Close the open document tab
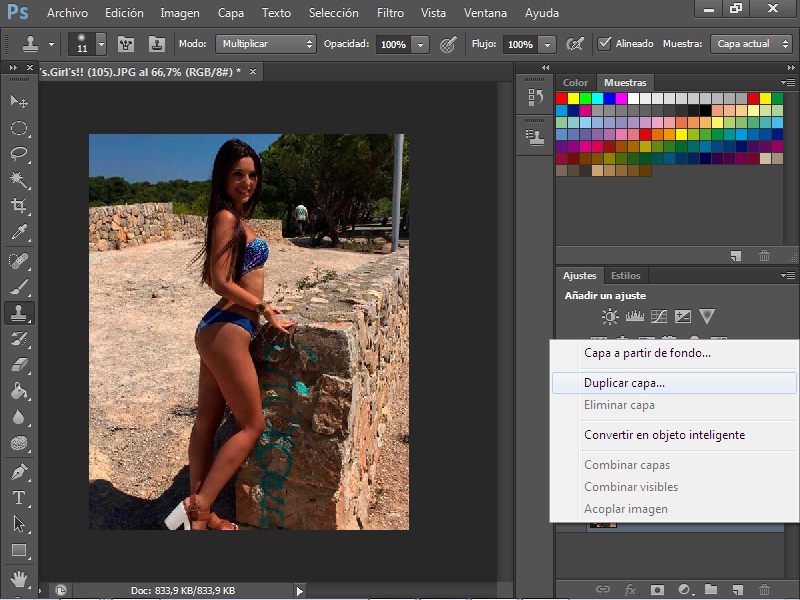Viewport: 800px width, 600px height. [253, 72]
